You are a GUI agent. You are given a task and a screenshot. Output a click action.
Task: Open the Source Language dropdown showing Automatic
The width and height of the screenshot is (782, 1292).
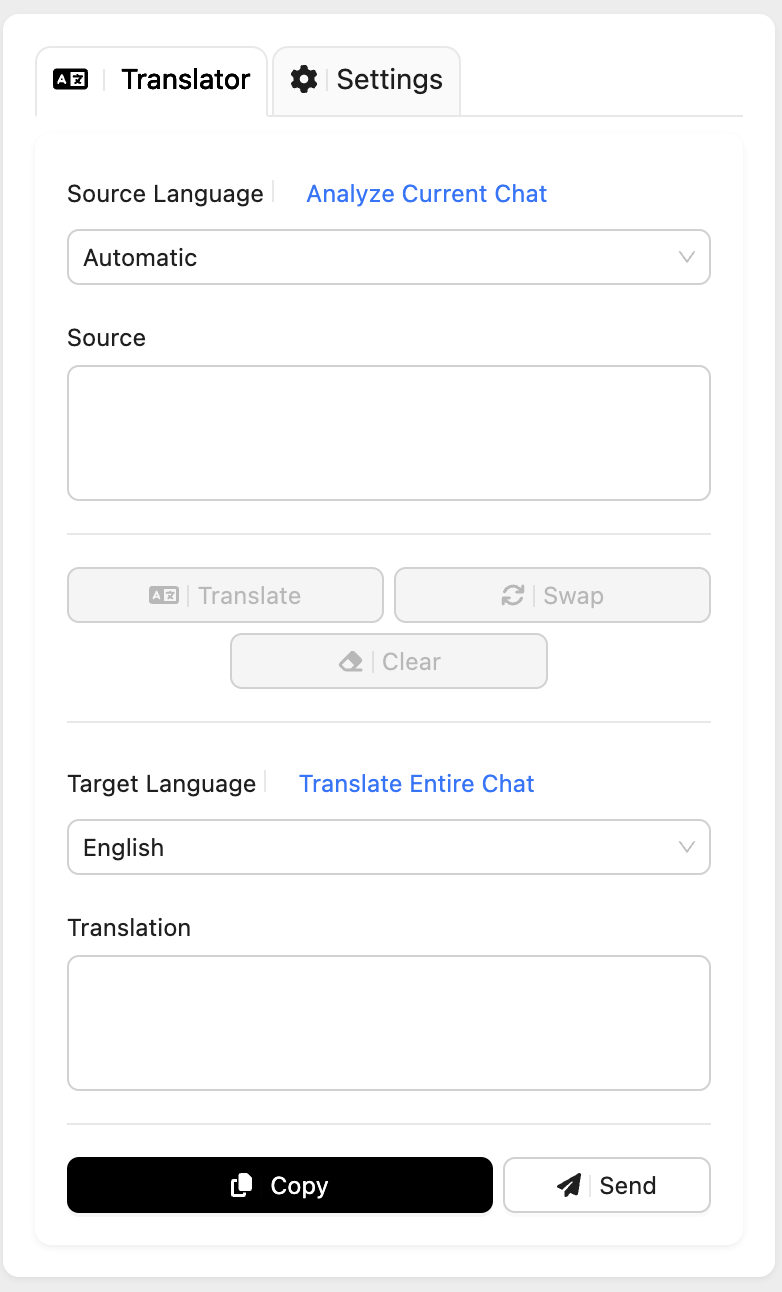(389, 257)
